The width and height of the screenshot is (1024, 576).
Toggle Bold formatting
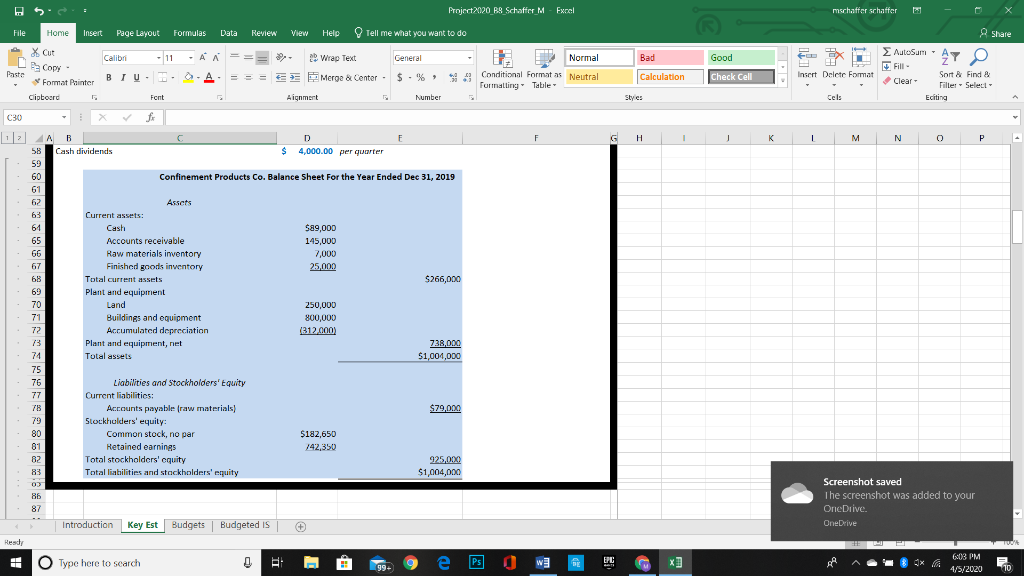[108, 78]
